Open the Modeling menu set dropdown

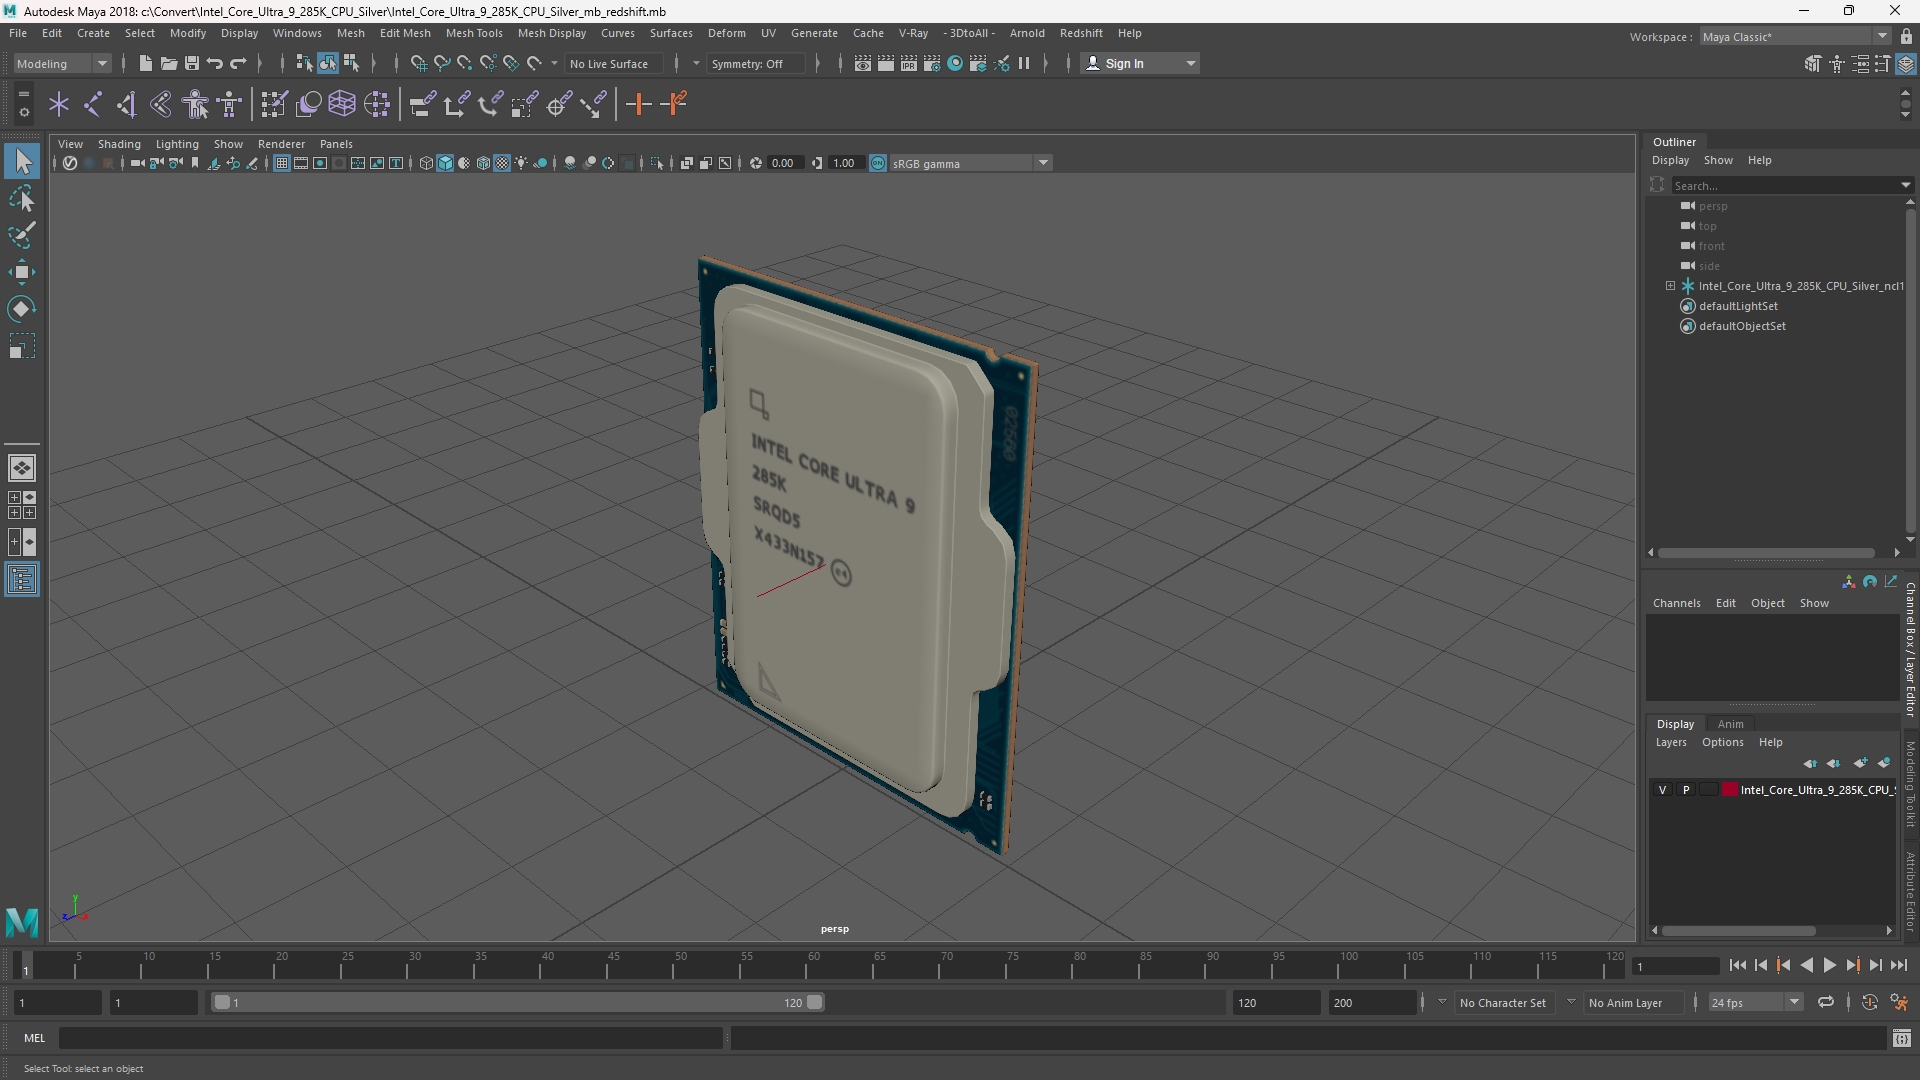tap(62, 63)
